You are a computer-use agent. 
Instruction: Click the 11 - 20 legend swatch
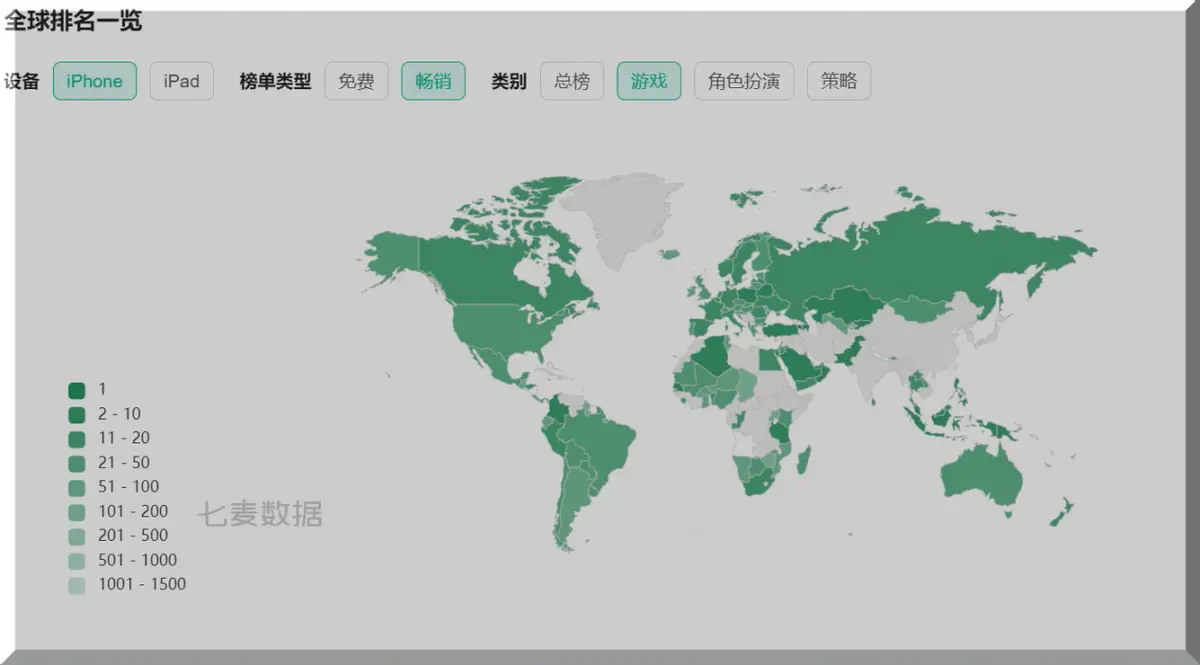[x=77, y=438]
